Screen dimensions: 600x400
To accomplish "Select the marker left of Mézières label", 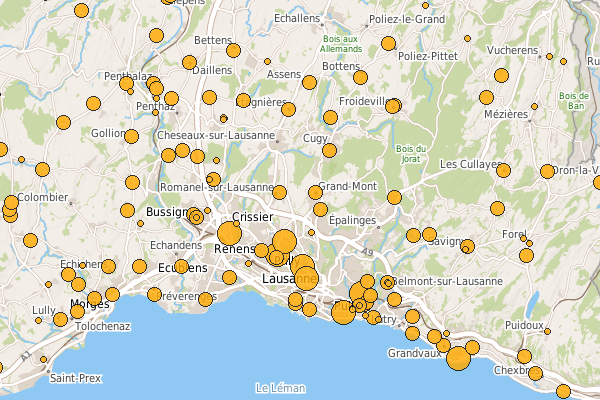I will pyautogui.click(x=486, y=98).
